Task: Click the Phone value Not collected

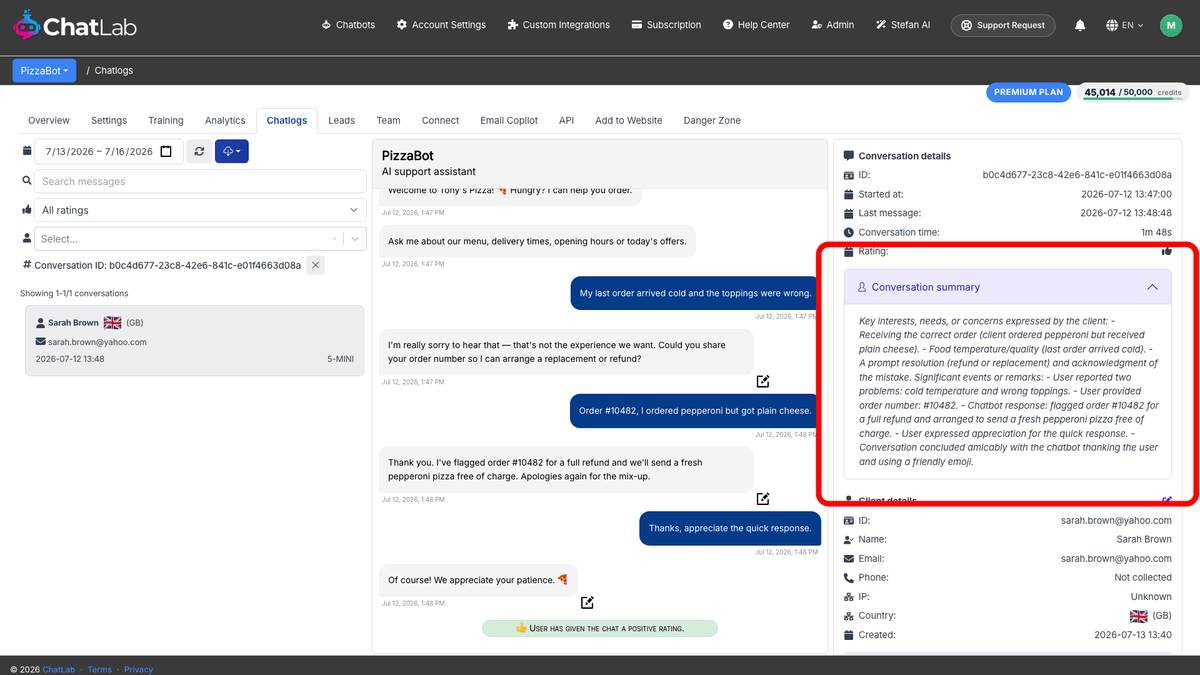Action: tap(1143, 578)
